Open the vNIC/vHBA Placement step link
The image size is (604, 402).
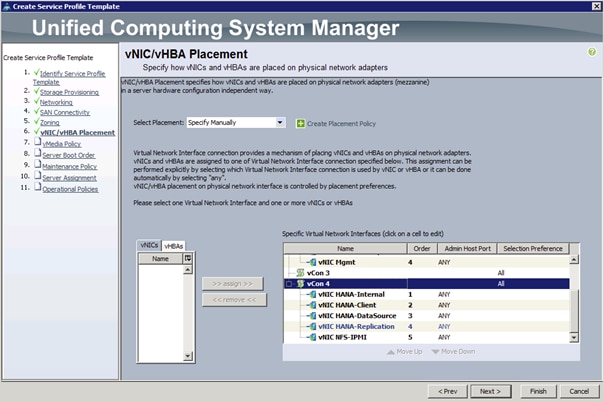coord(77,132)
